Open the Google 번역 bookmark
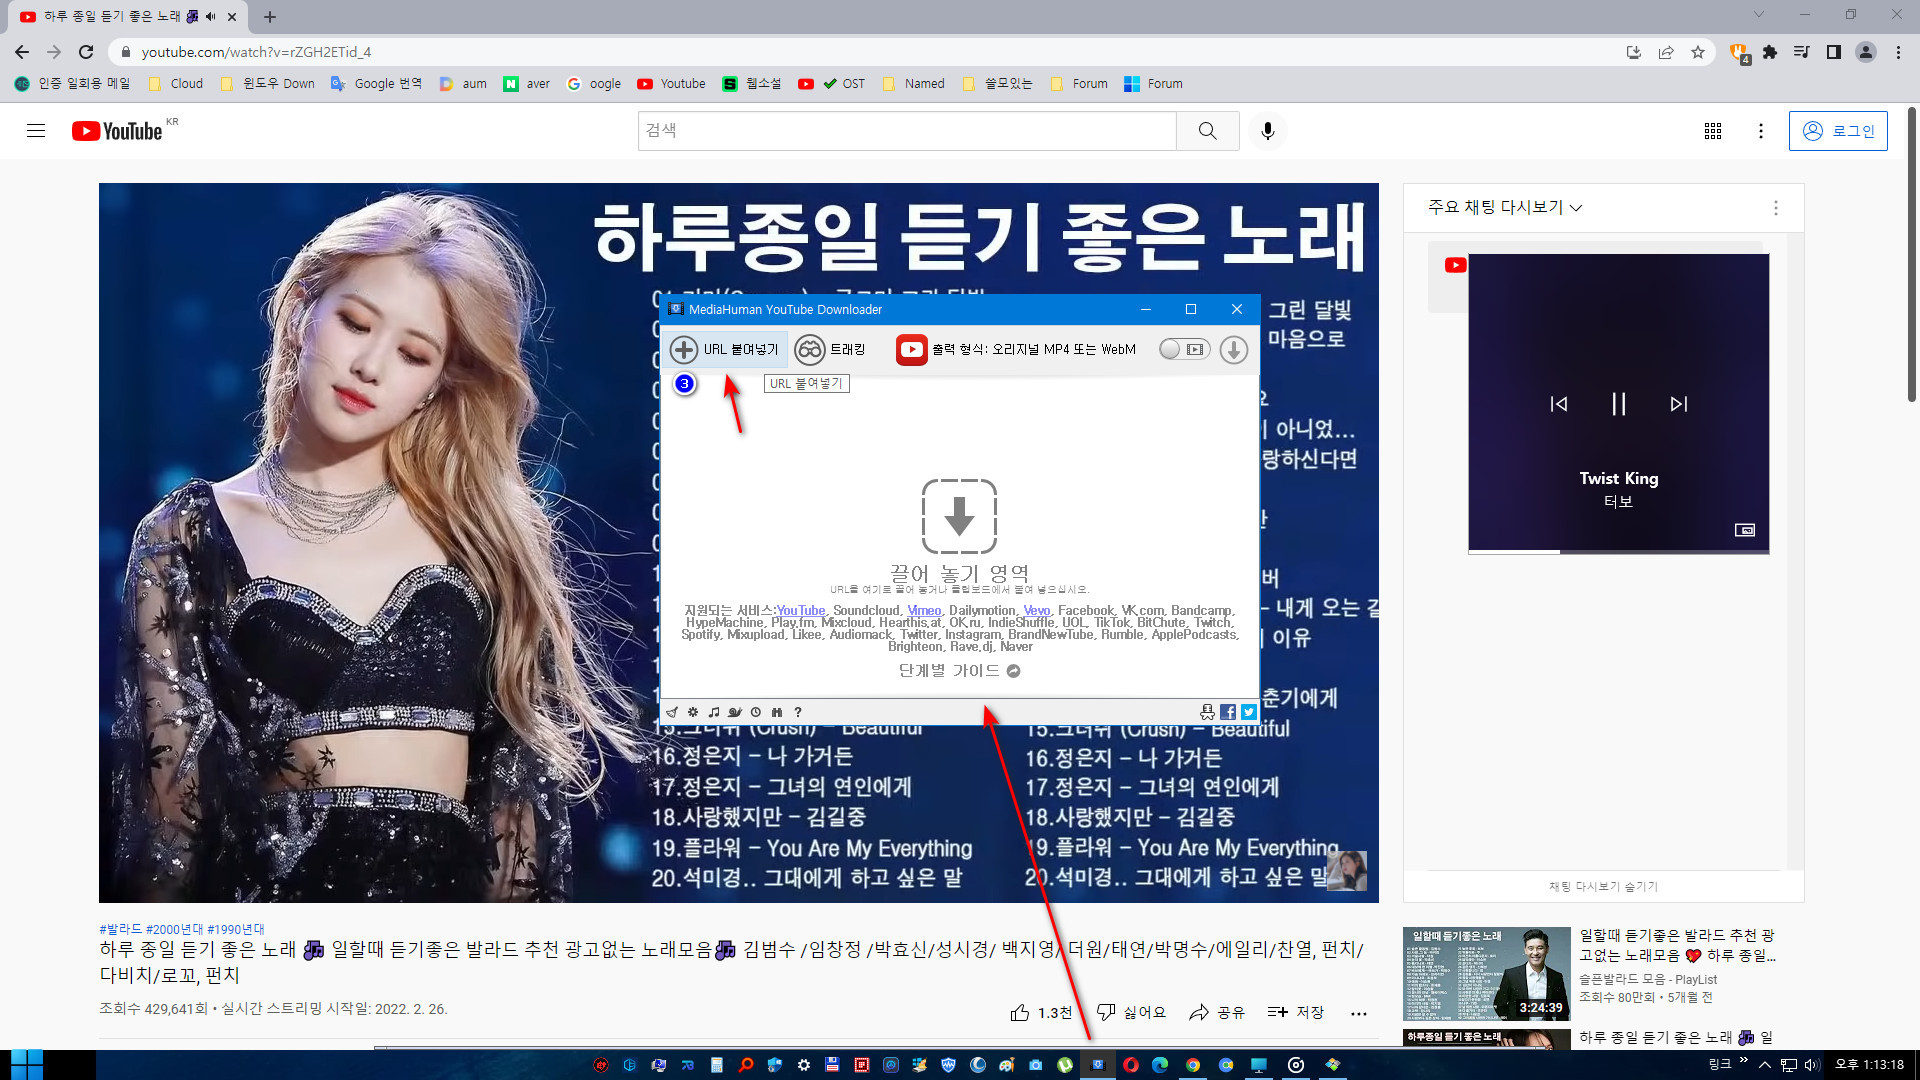The height and width of the screenshot is (1080, 1920). pyautogui.click(x=376, y=84)
